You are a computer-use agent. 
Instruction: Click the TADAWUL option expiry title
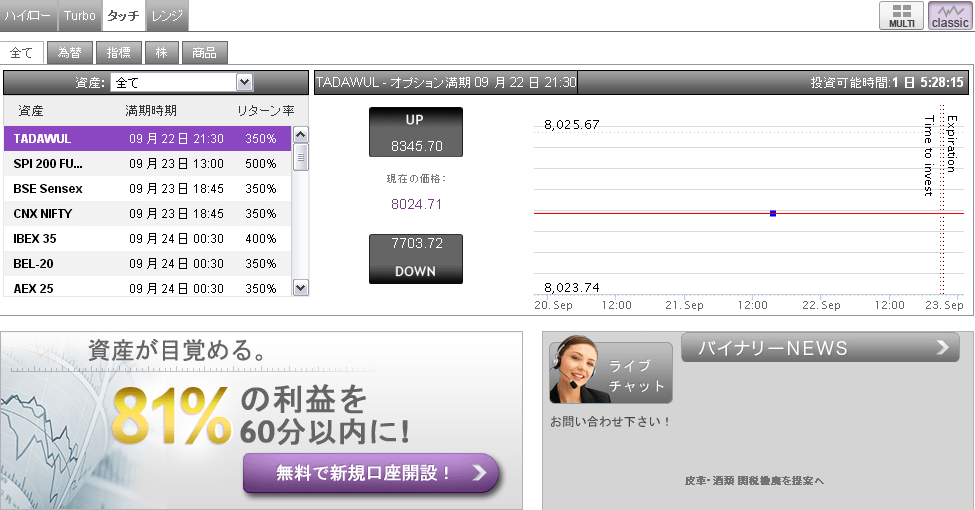click(446, 82)
